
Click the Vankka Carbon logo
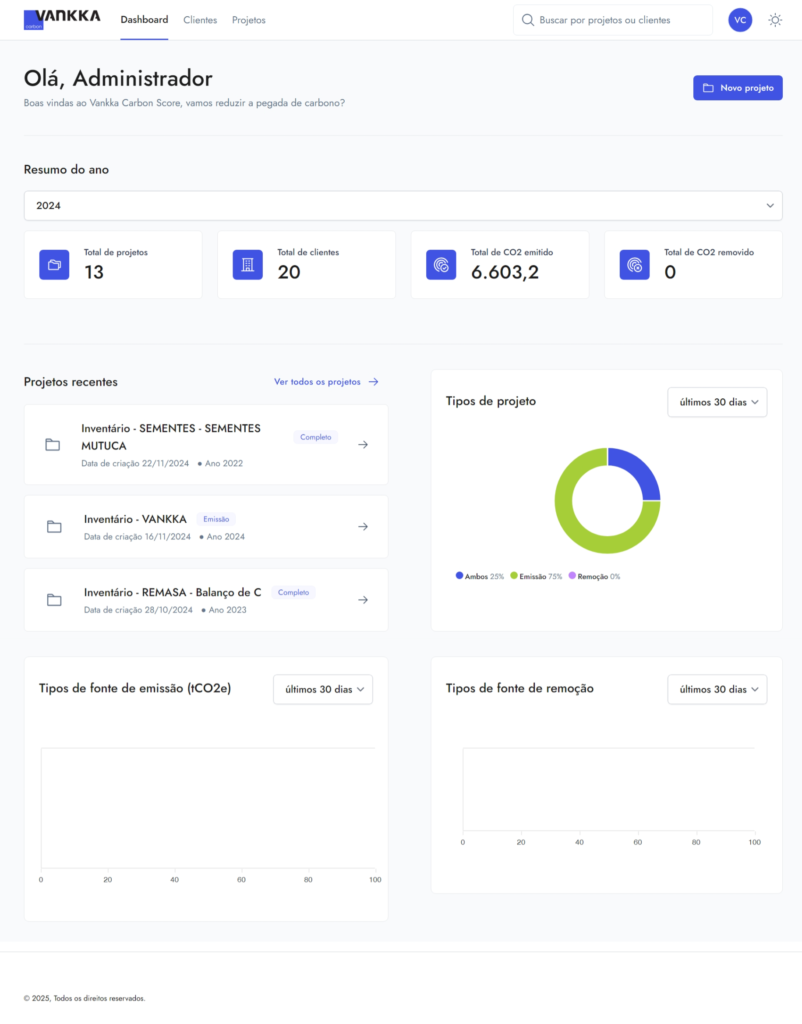[61, 19]
